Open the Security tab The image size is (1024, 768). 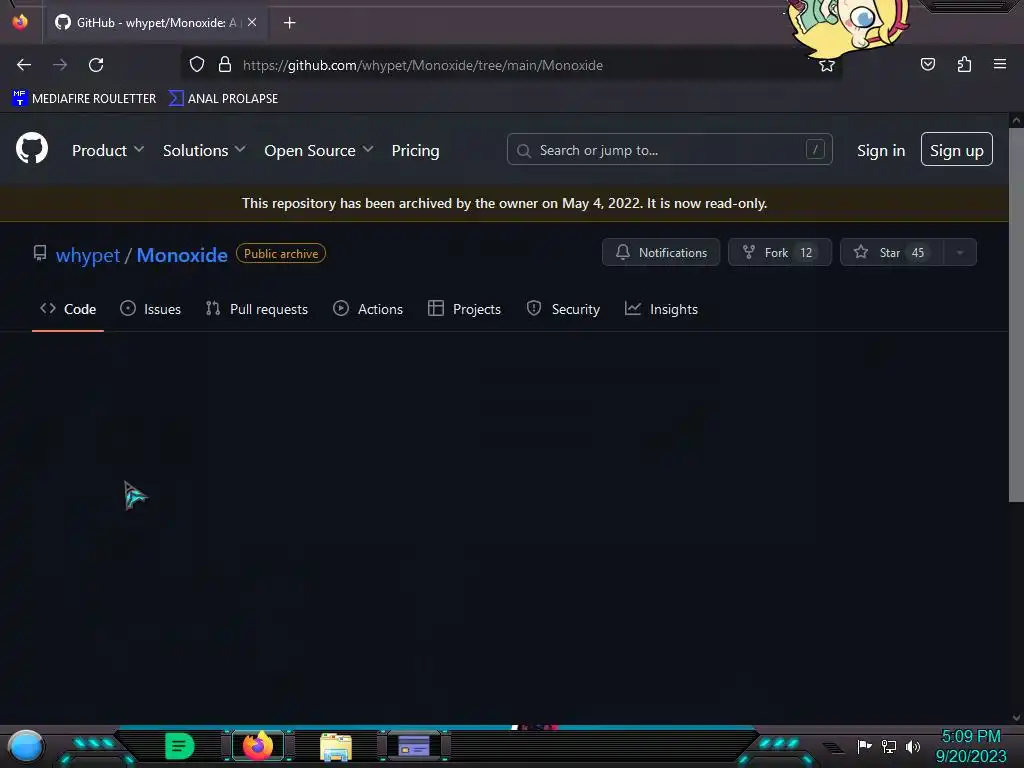(563, 309)
